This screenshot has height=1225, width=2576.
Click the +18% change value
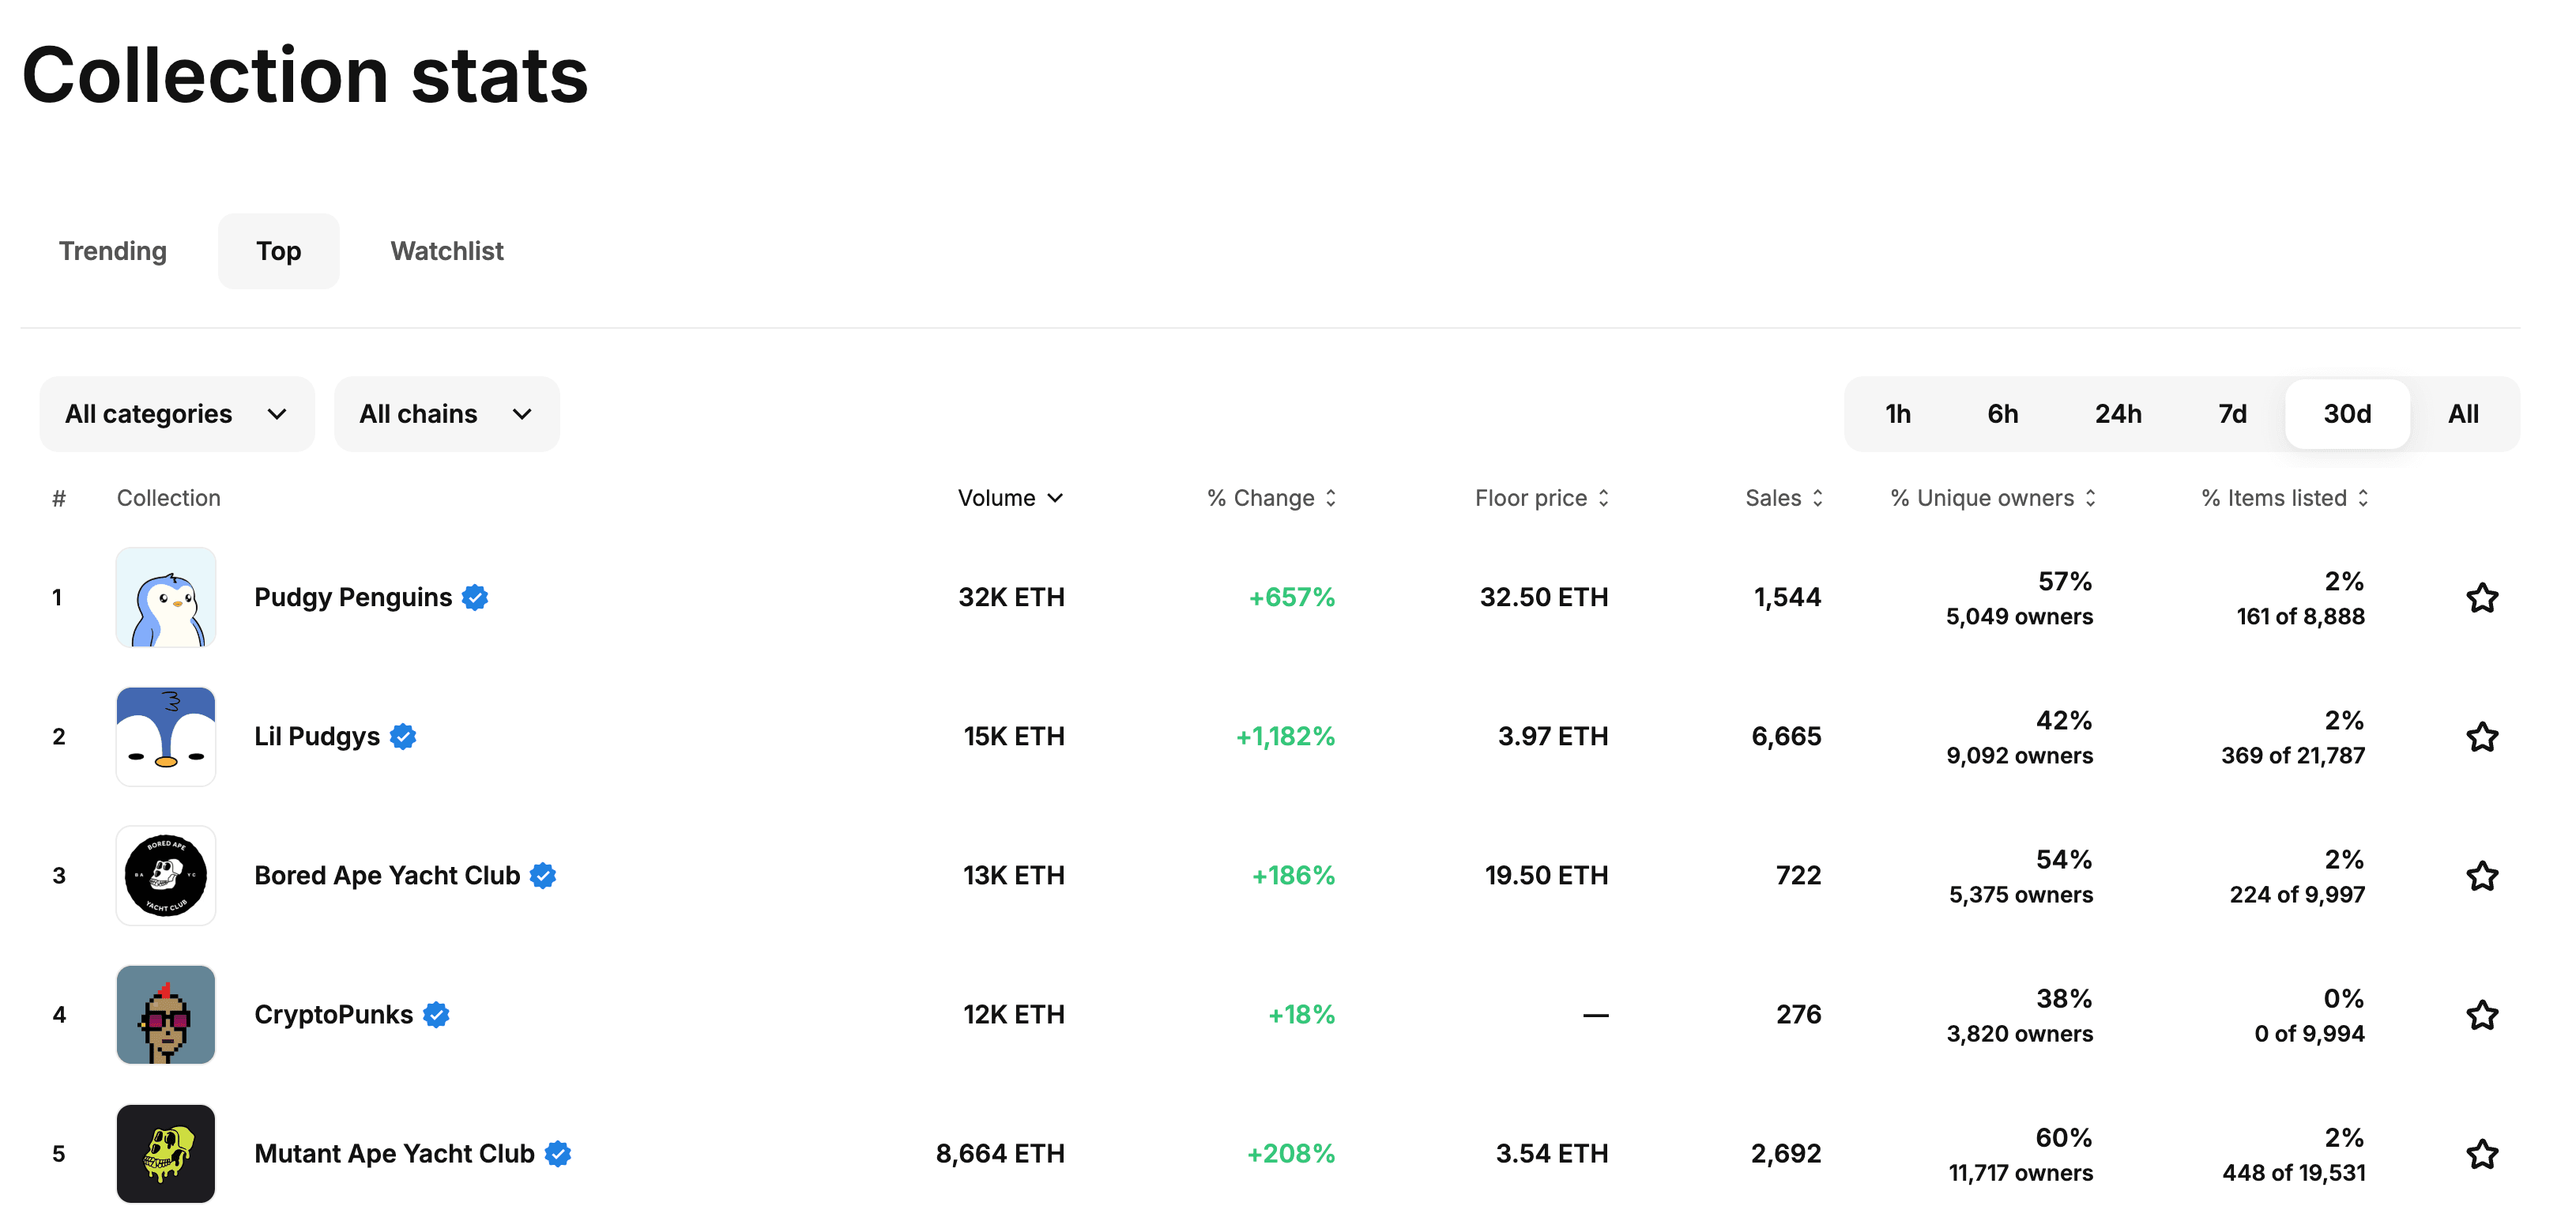(1301, 1014)
